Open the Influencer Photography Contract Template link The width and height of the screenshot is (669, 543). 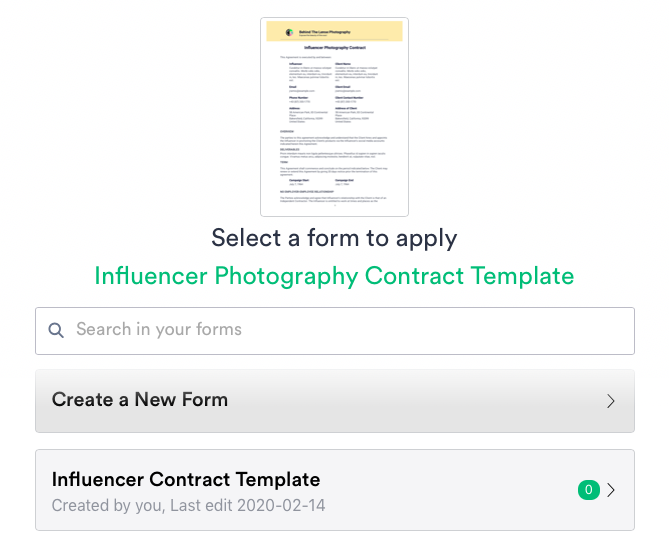pos(334,275)
